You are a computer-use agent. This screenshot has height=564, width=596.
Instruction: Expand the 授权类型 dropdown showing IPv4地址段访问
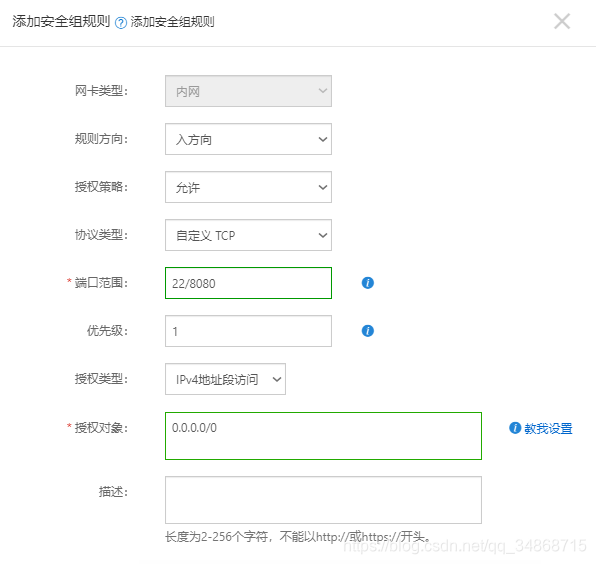(225, 379)
